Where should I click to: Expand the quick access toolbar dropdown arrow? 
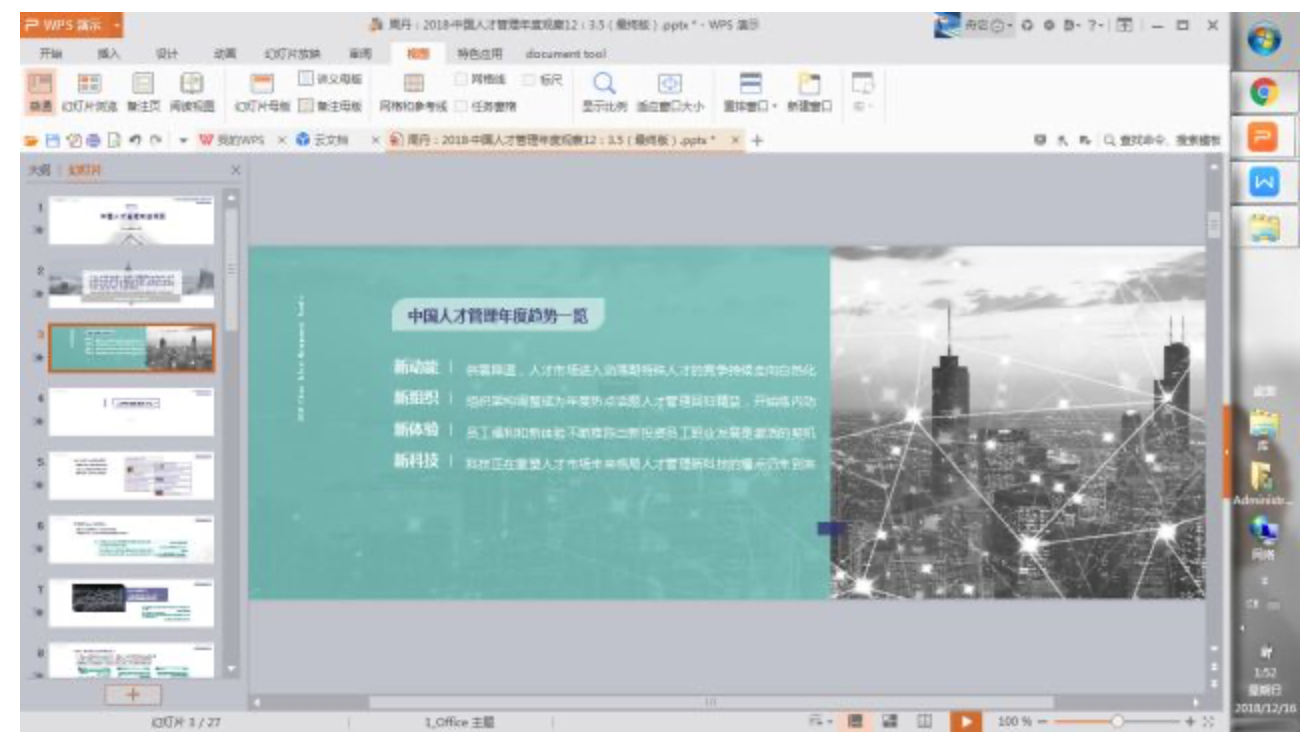click(184, 141)
